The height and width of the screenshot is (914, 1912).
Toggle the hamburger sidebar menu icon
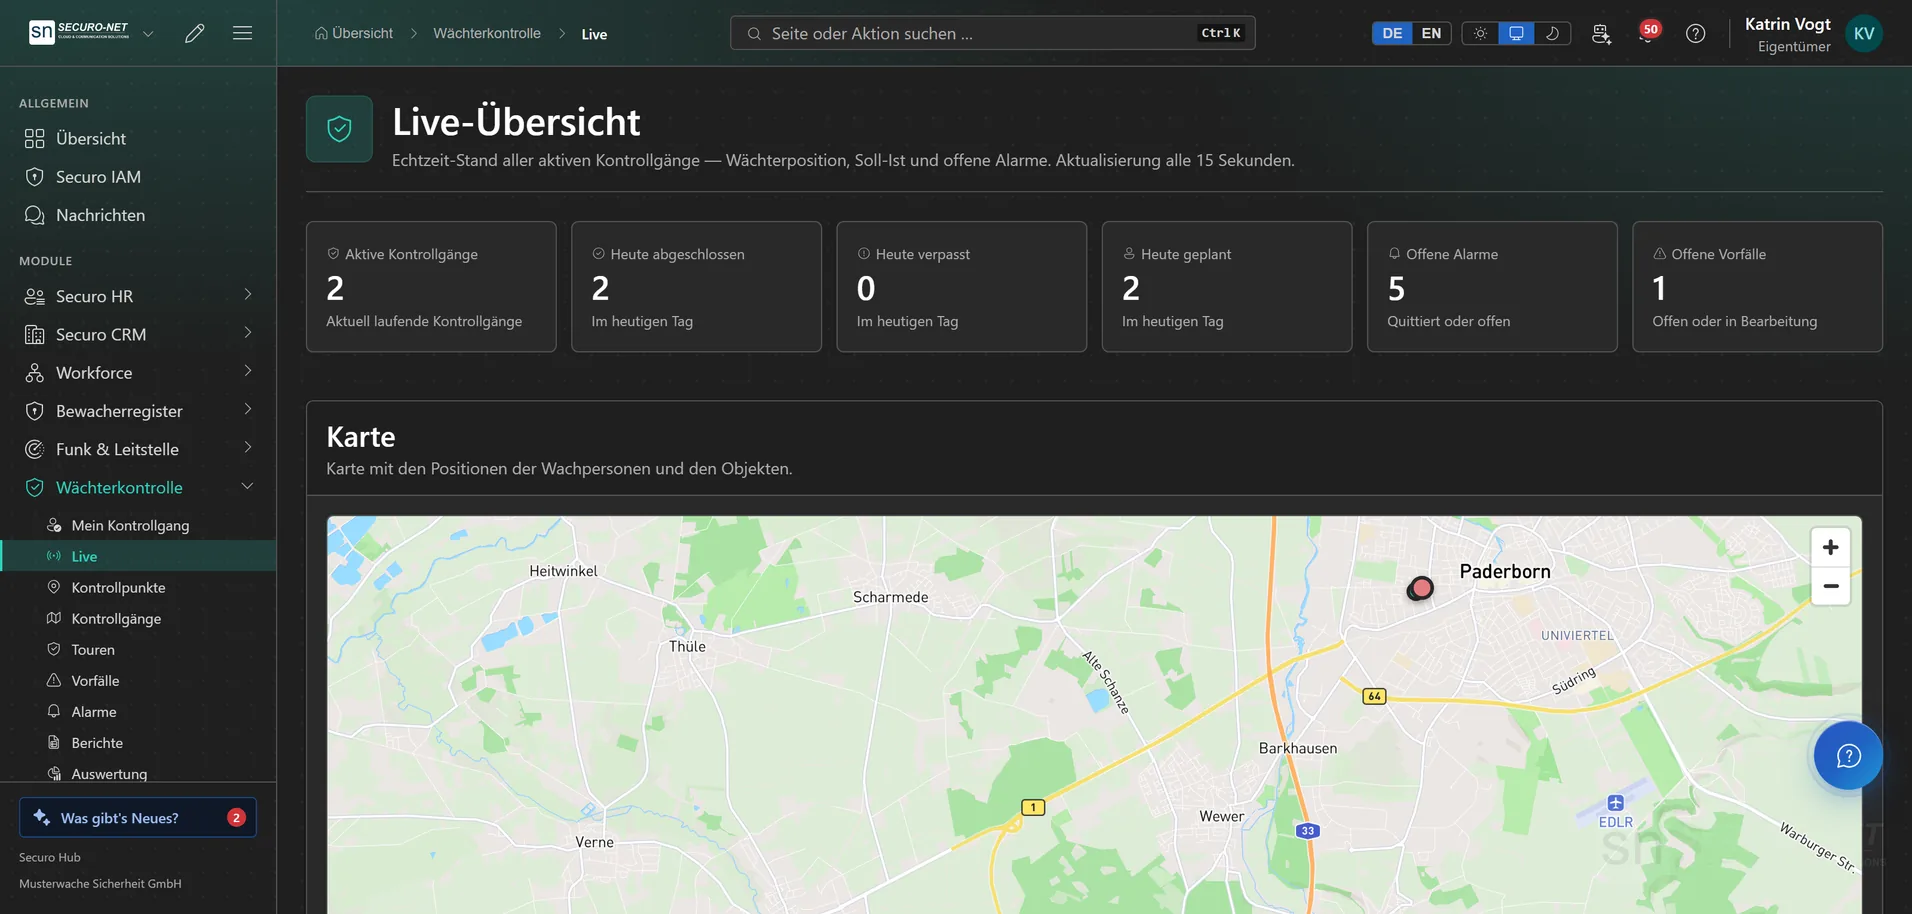(x=242, y=33)
